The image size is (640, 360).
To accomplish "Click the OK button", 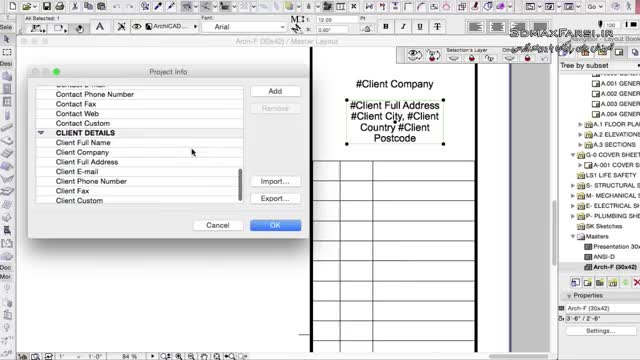I will pyautogui.click(x=276, y=225).
